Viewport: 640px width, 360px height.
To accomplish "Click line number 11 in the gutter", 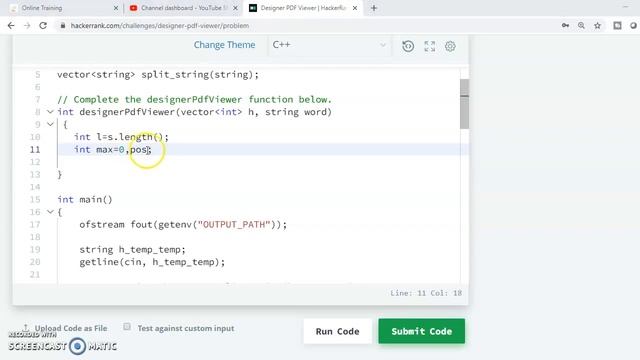I will tap(35, 150).
